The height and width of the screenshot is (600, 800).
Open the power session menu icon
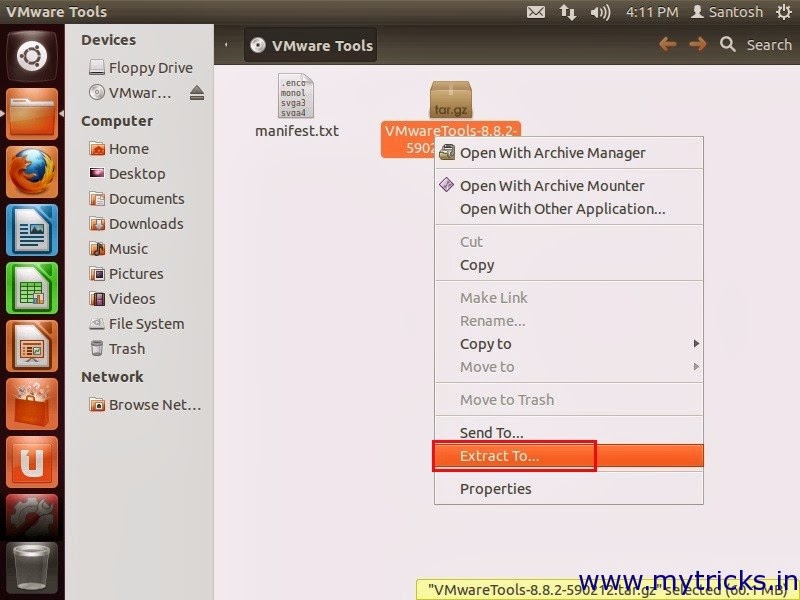click(784, 12)
